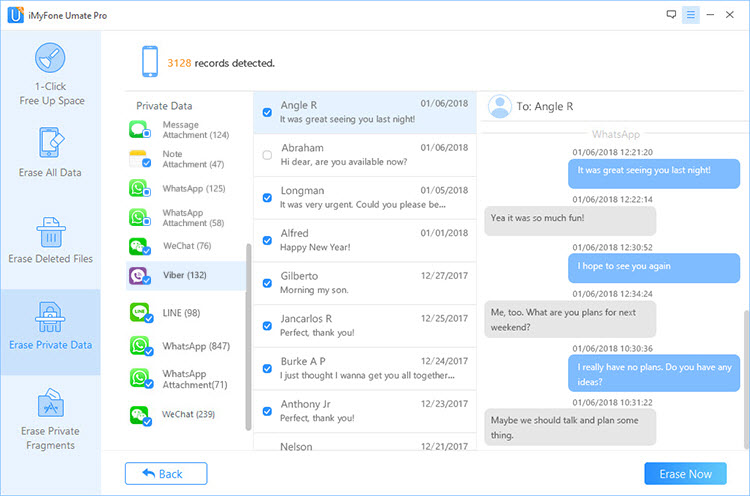This screenshot has width=750, height=496.
Task: Uncheck the Gilberto conversation checkbox
Action: coord(267,283)
